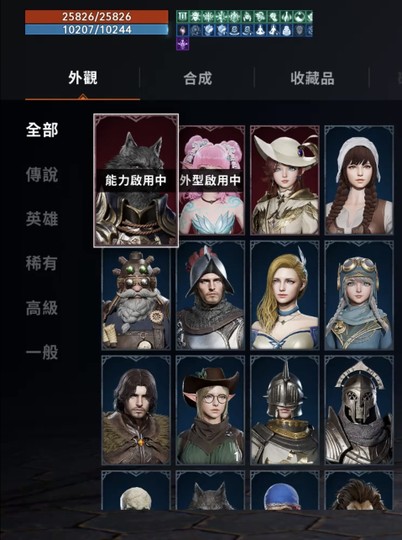Viewport: 402px width, 540px height.
Task: Open the 收藏品 tab
Action: [x=312, y=79]
